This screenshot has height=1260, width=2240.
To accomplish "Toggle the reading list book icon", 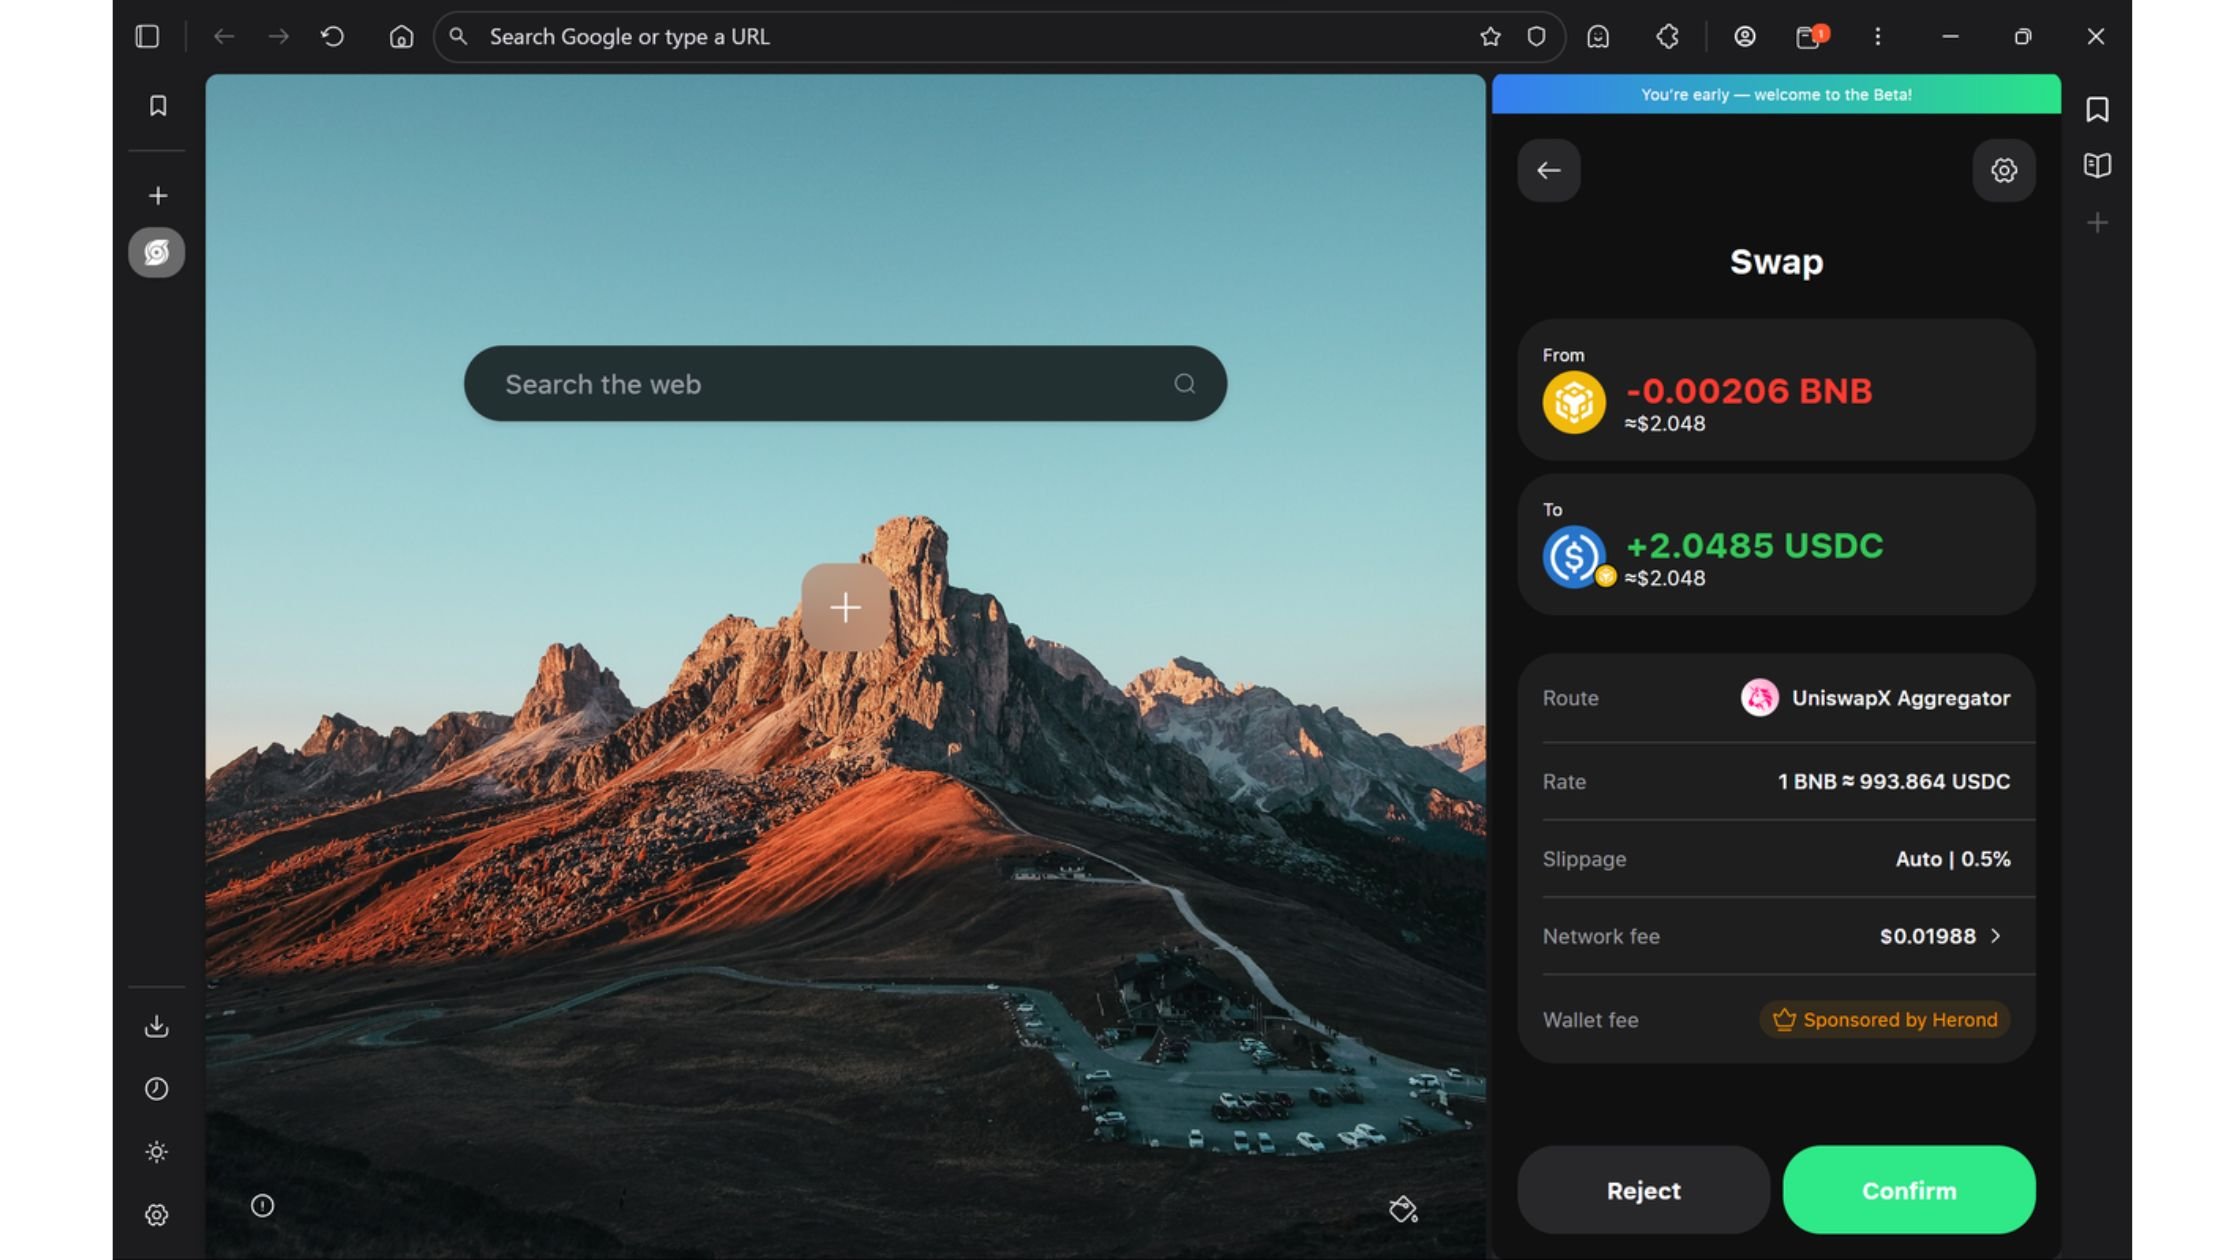I will pos(2097,165).
